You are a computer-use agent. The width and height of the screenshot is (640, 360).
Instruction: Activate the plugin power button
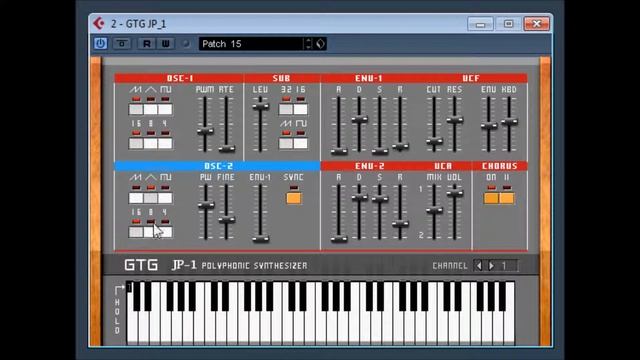(x=100, y=44)
